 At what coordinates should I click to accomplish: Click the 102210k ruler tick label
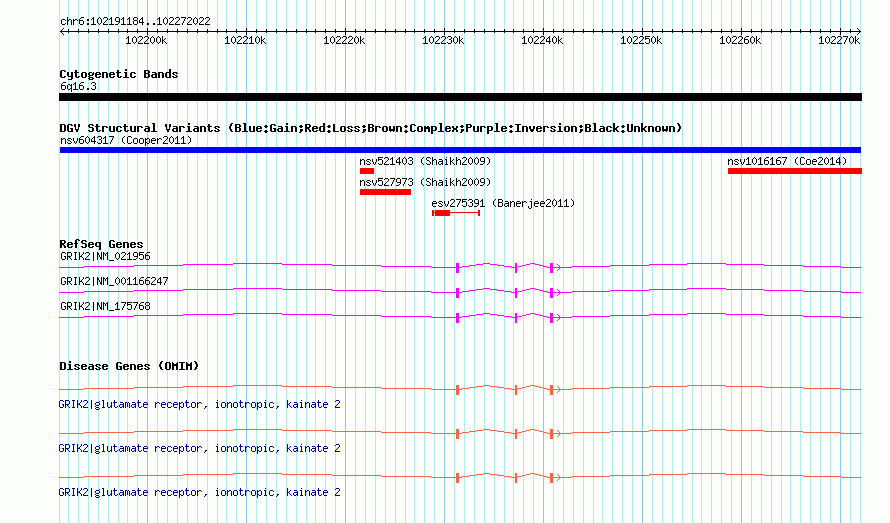pyautogui.click(x=245, y=40)
